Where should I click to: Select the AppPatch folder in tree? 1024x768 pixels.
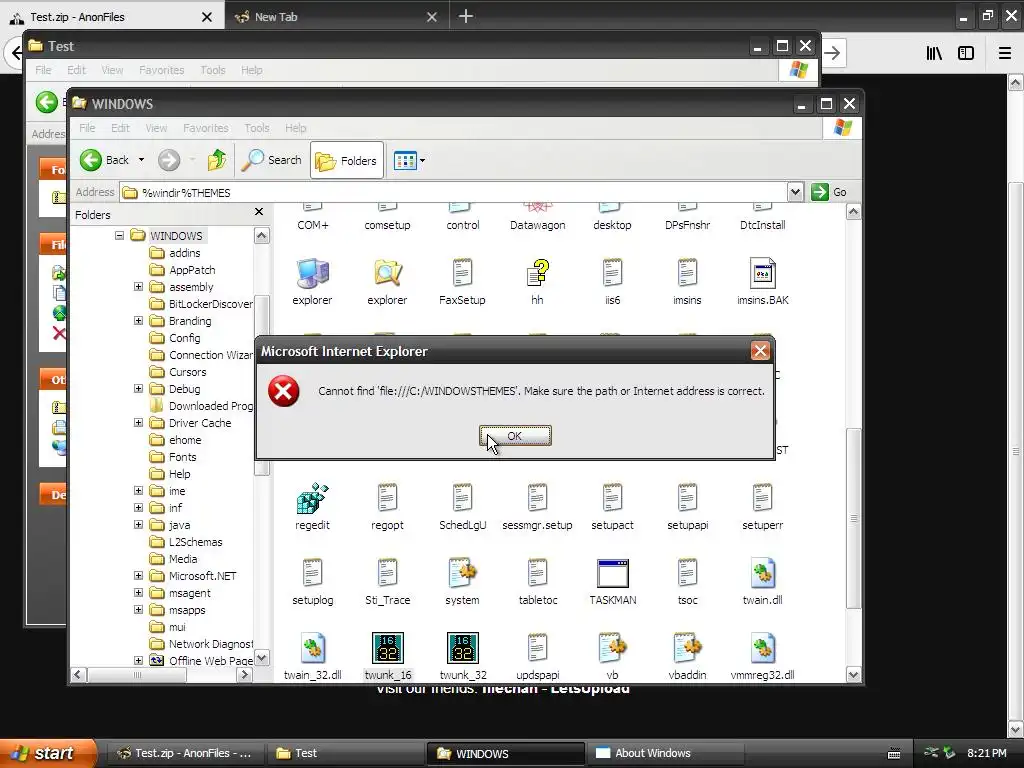pyautogui.click(x=182, y=270)
